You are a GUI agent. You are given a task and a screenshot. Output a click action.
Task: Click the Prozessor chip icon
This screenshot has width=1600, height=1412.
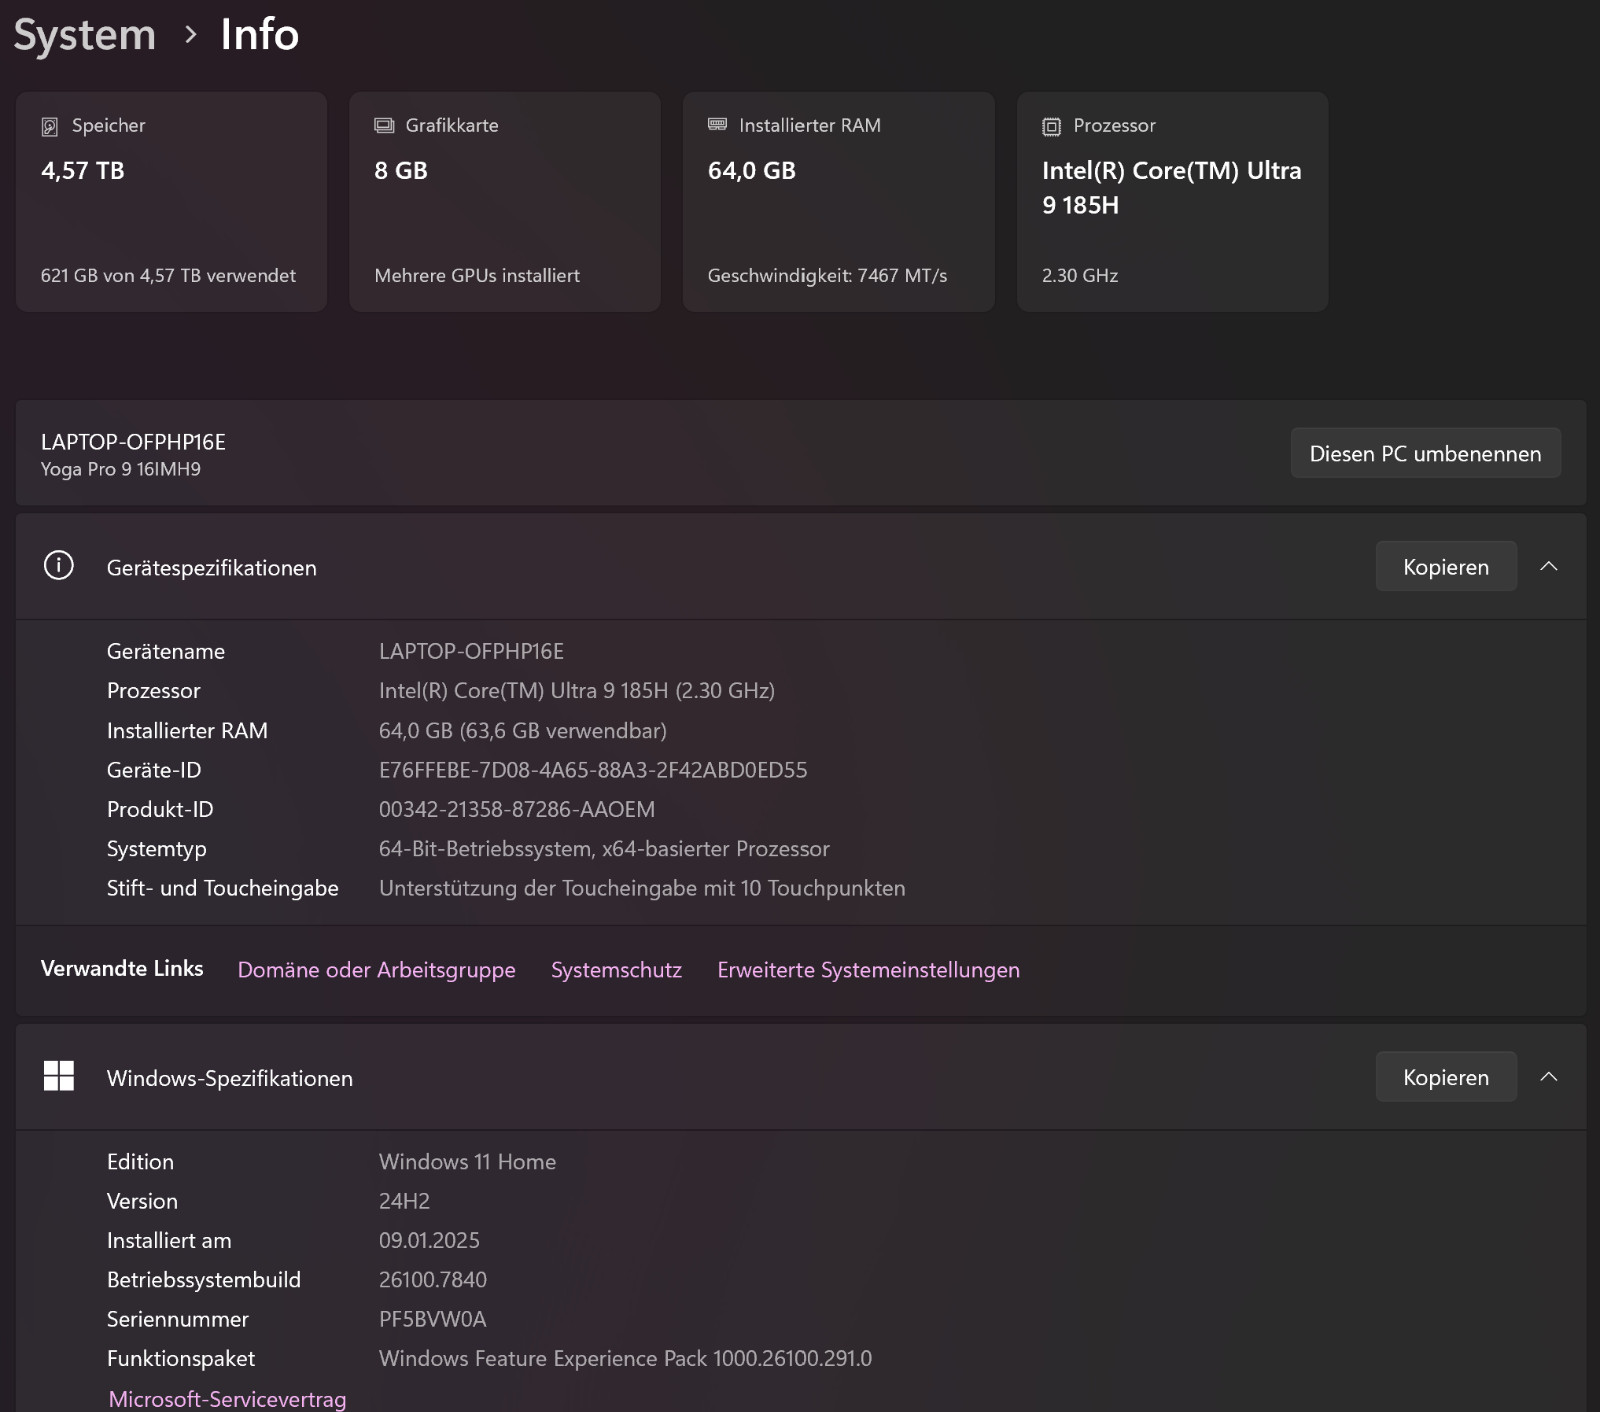click(x=1051, y=126)
